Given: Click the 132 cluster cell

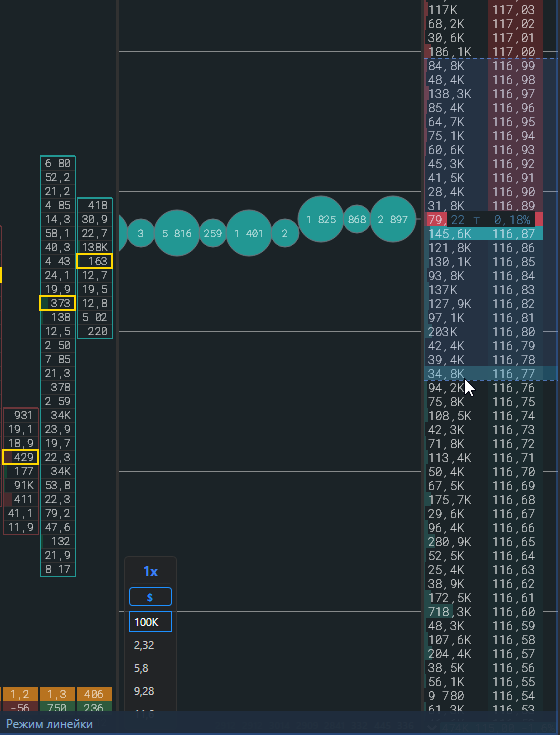Looking at the screenshot, I should tap(58, 541).
